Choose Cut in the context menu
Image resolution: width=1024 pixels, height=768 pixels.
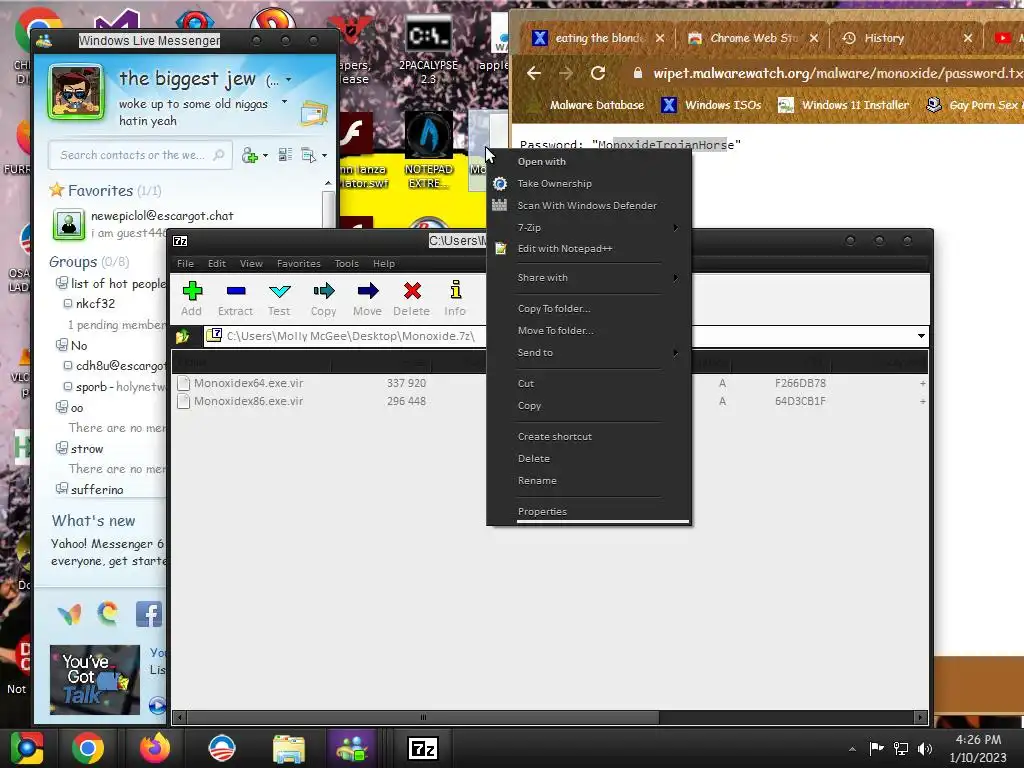coord(526,383)
